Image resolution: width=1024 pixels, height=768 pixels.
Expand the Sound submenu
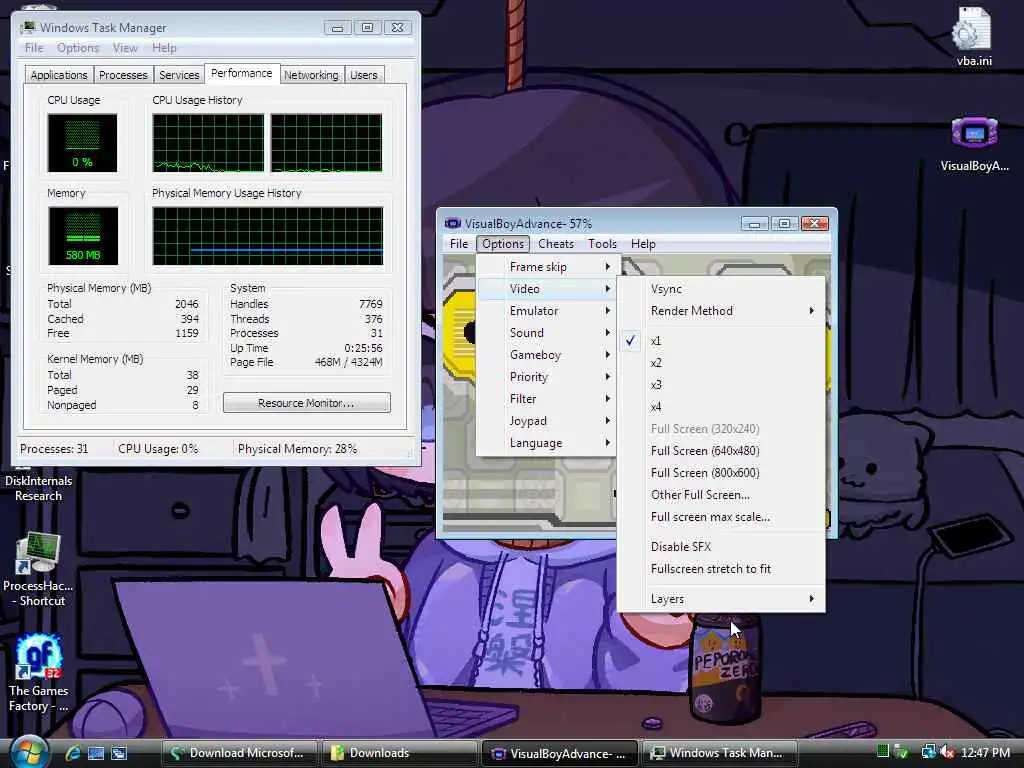(x=546, y=332)
